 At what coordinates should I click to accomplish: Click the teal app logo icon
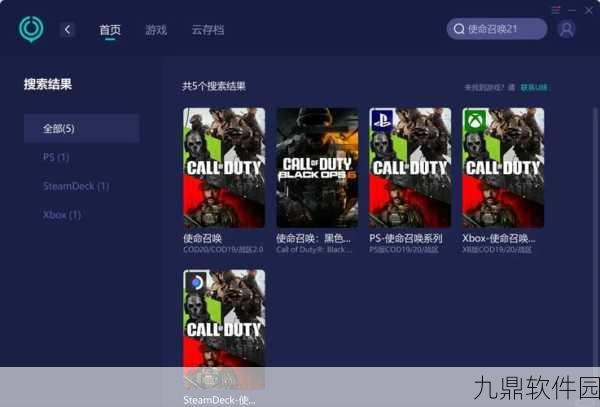(x=31, y=29)
